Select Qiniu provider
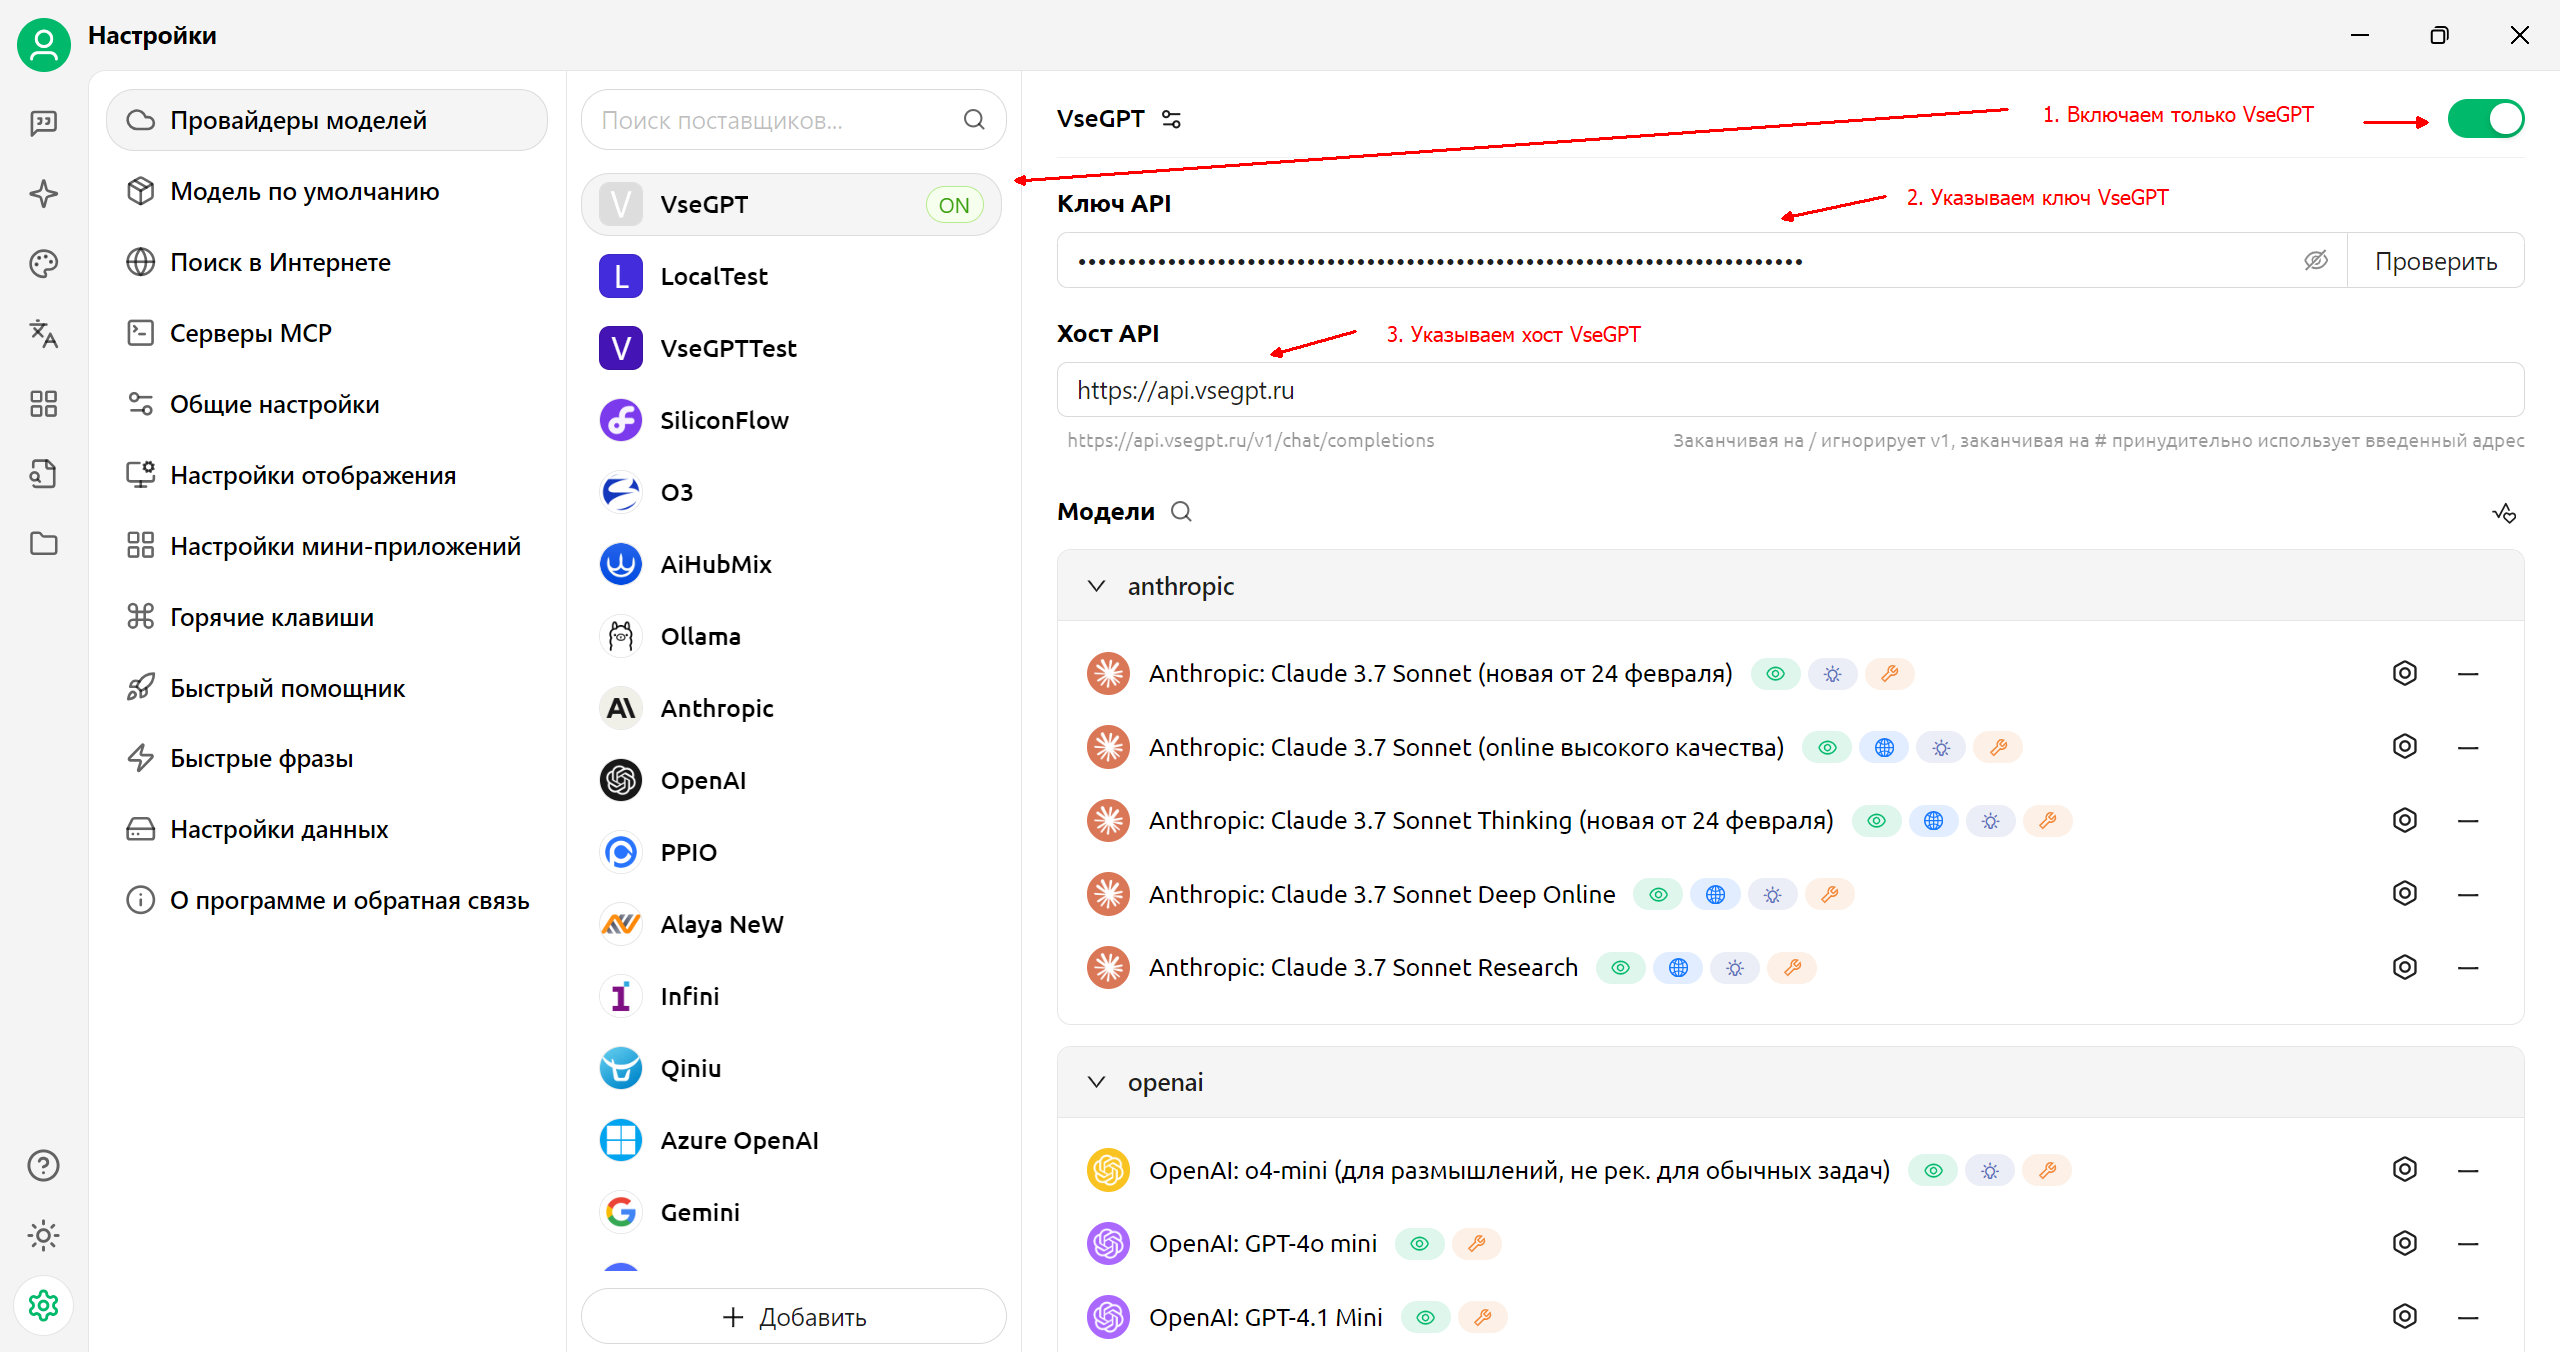Screen dimensions: 2560x1352 coord(791,1068)
